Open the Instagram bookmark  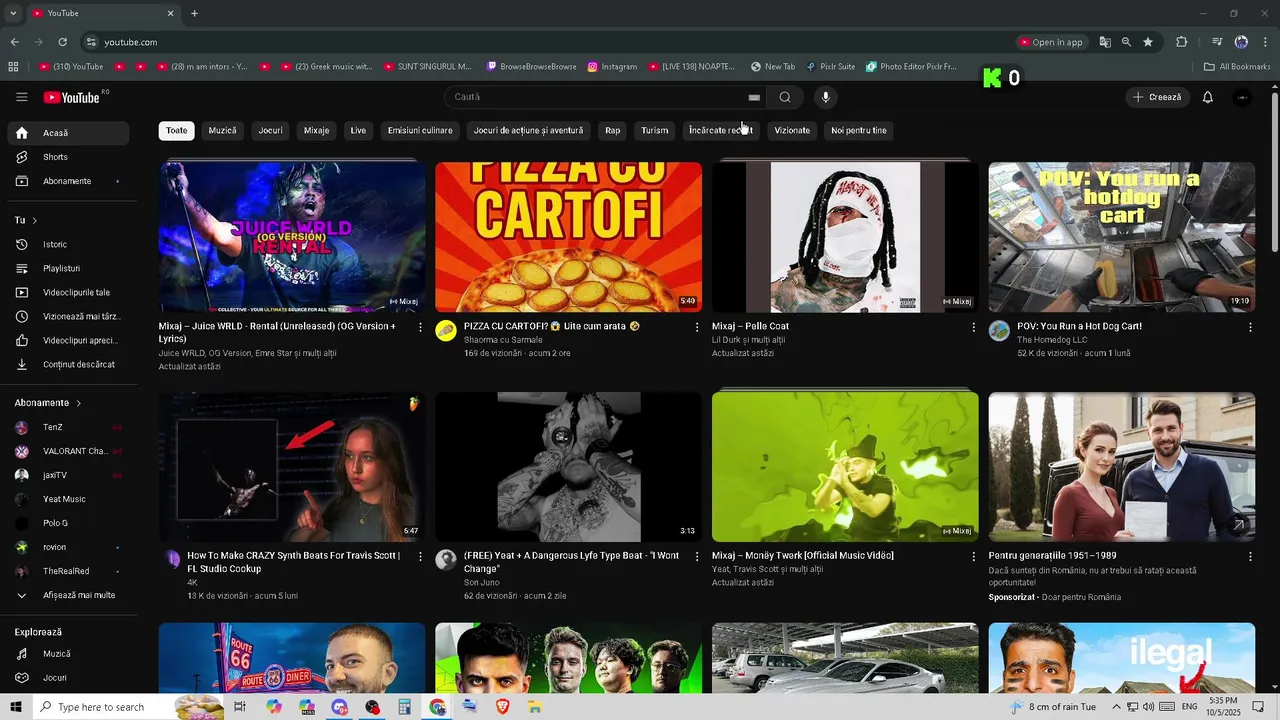click(x=612, y=67)
